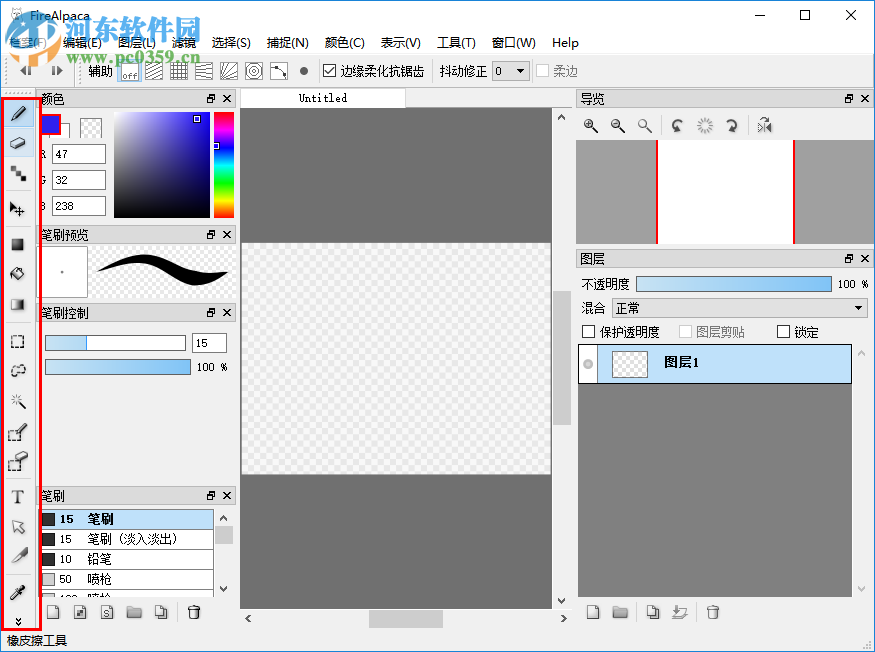Expand hidden tools with the toolbar chevron
875x652 pixels.
(x=17, y=619)
